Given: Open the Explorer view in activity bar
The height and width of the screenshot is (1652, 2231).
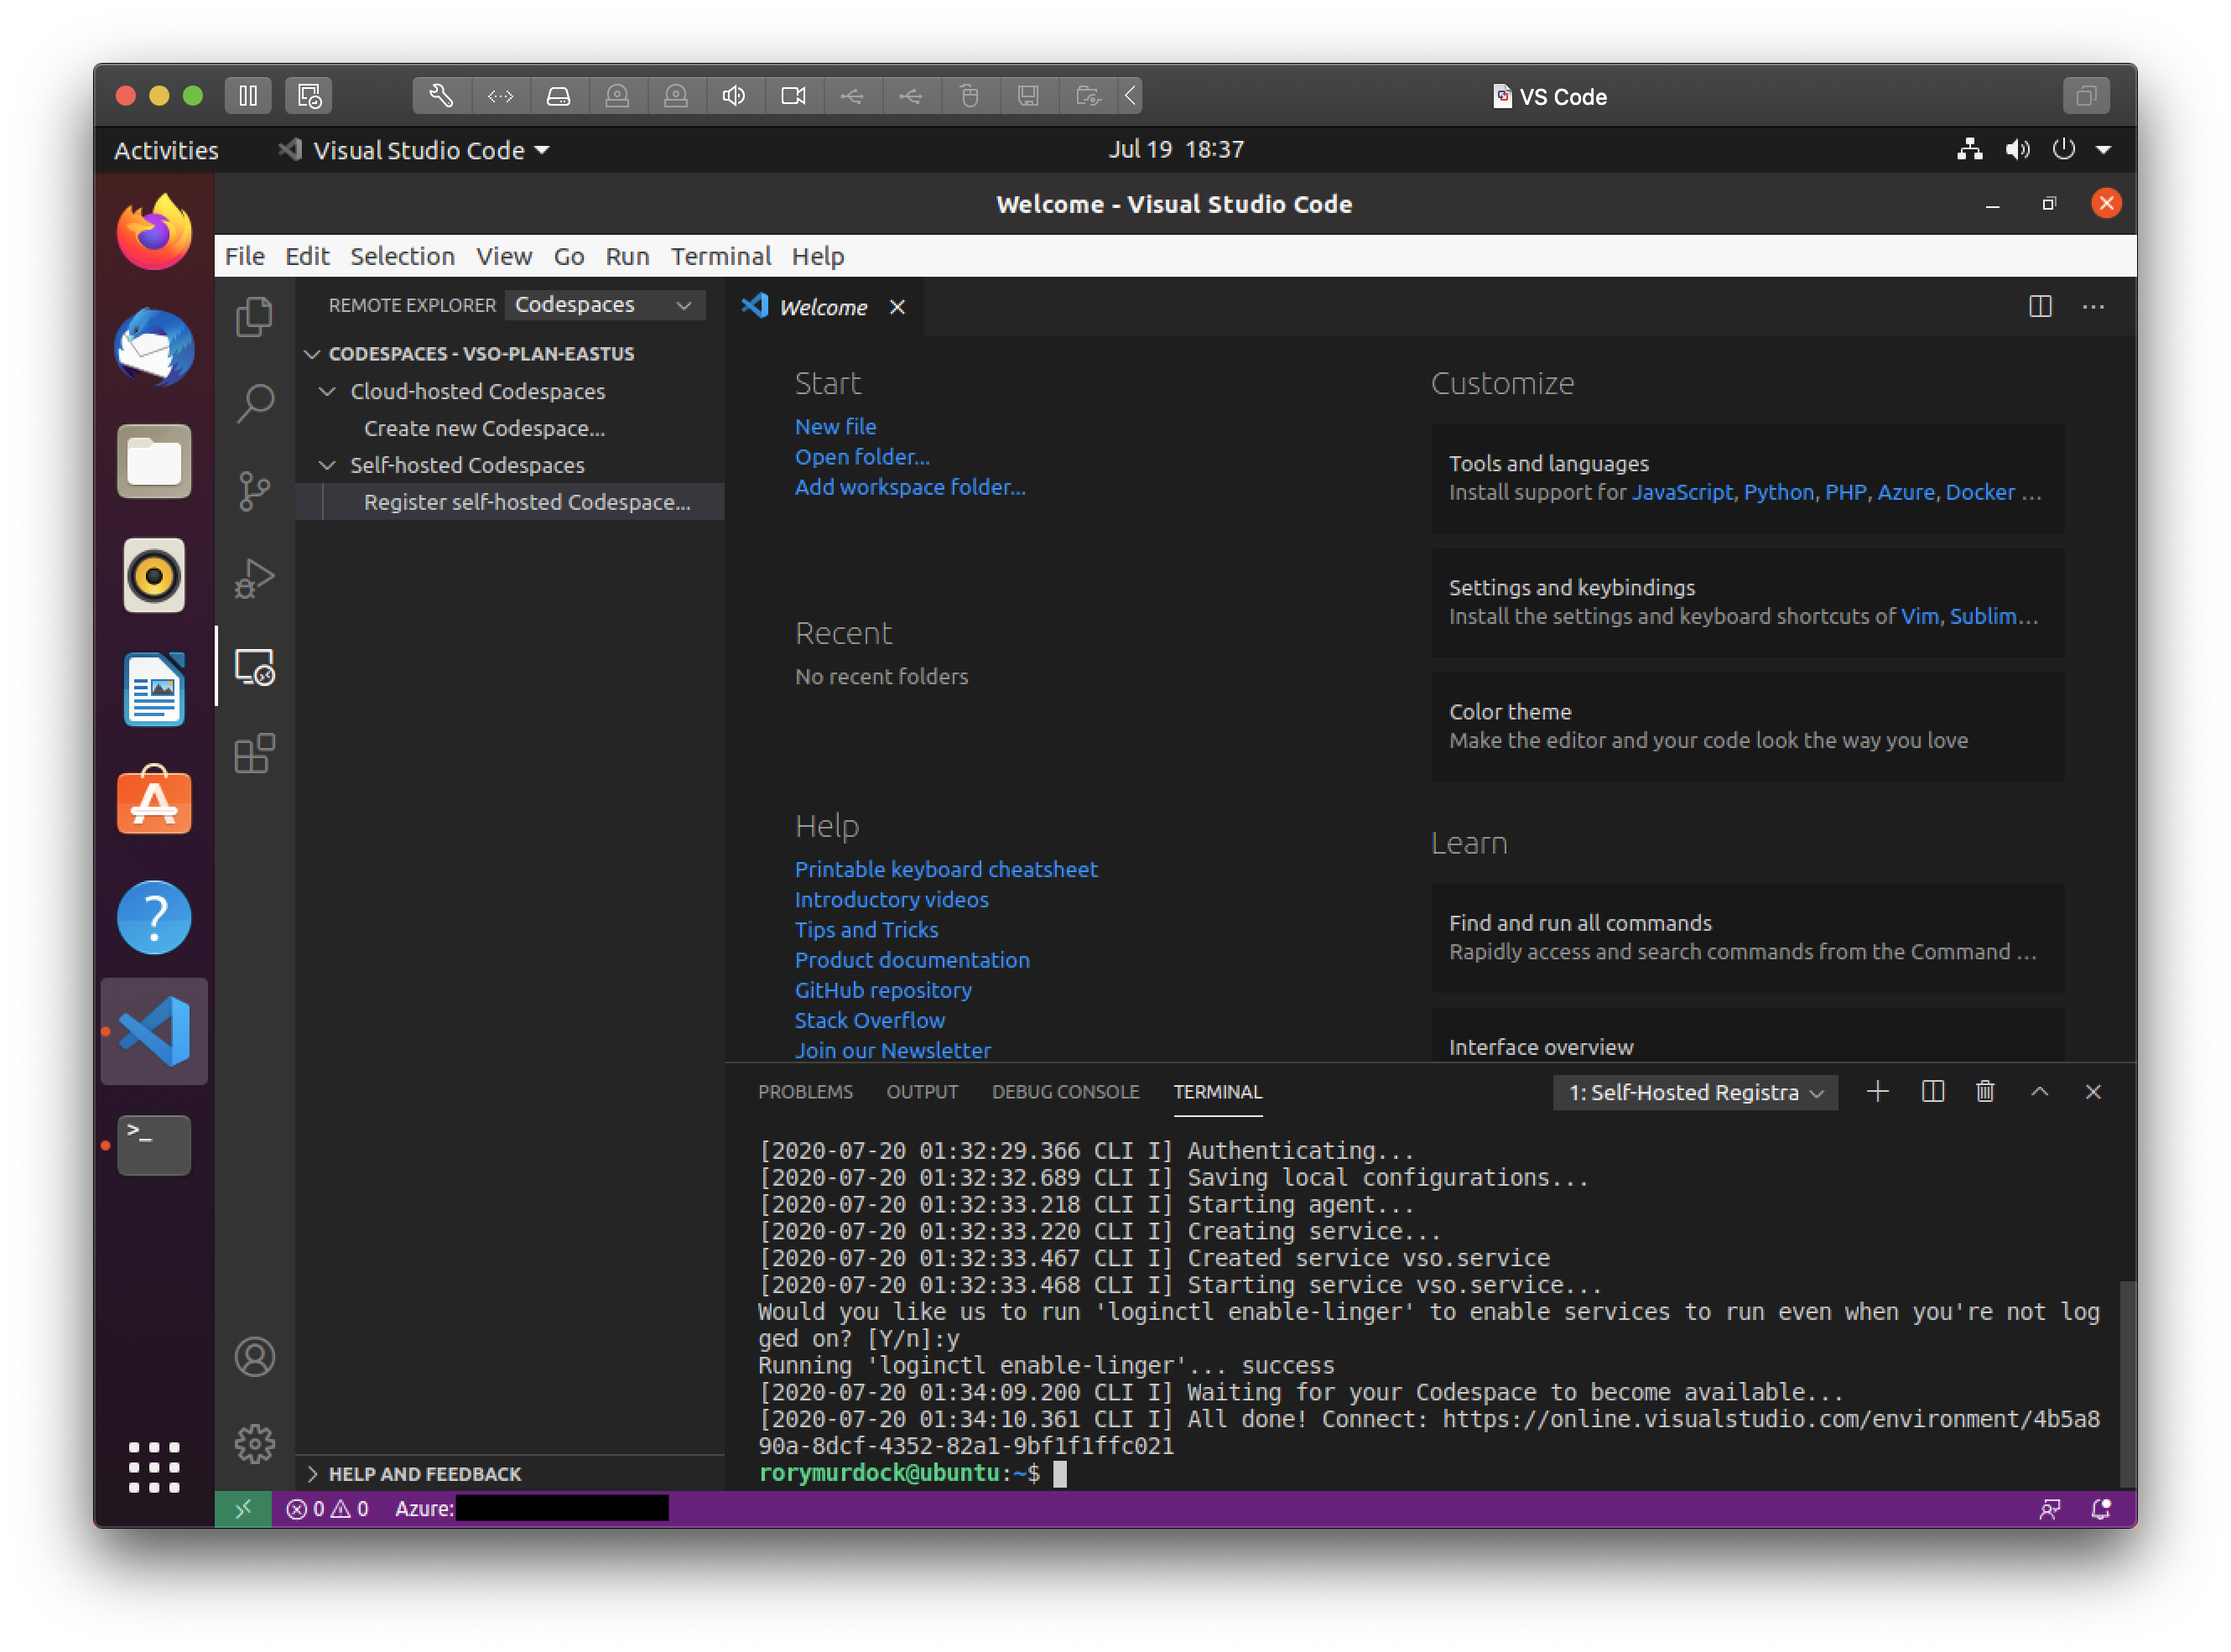Looking at the screenshot, I should click(254, 317).
